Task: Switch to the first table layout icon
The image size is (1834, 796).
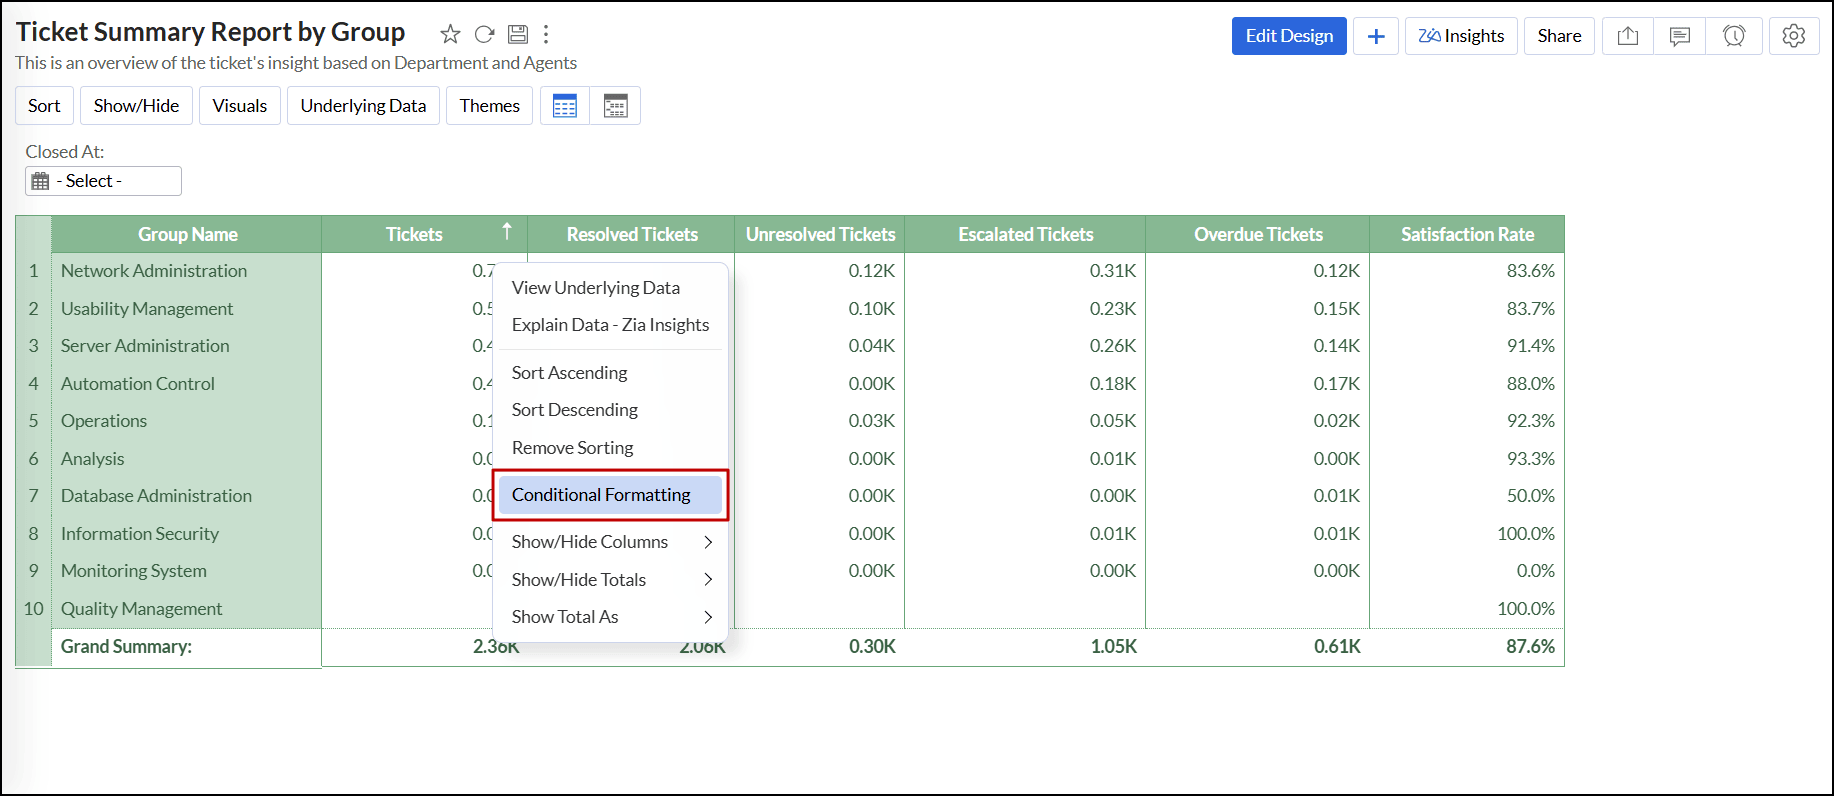Action: pyautogui.click(x=565, y=106)
